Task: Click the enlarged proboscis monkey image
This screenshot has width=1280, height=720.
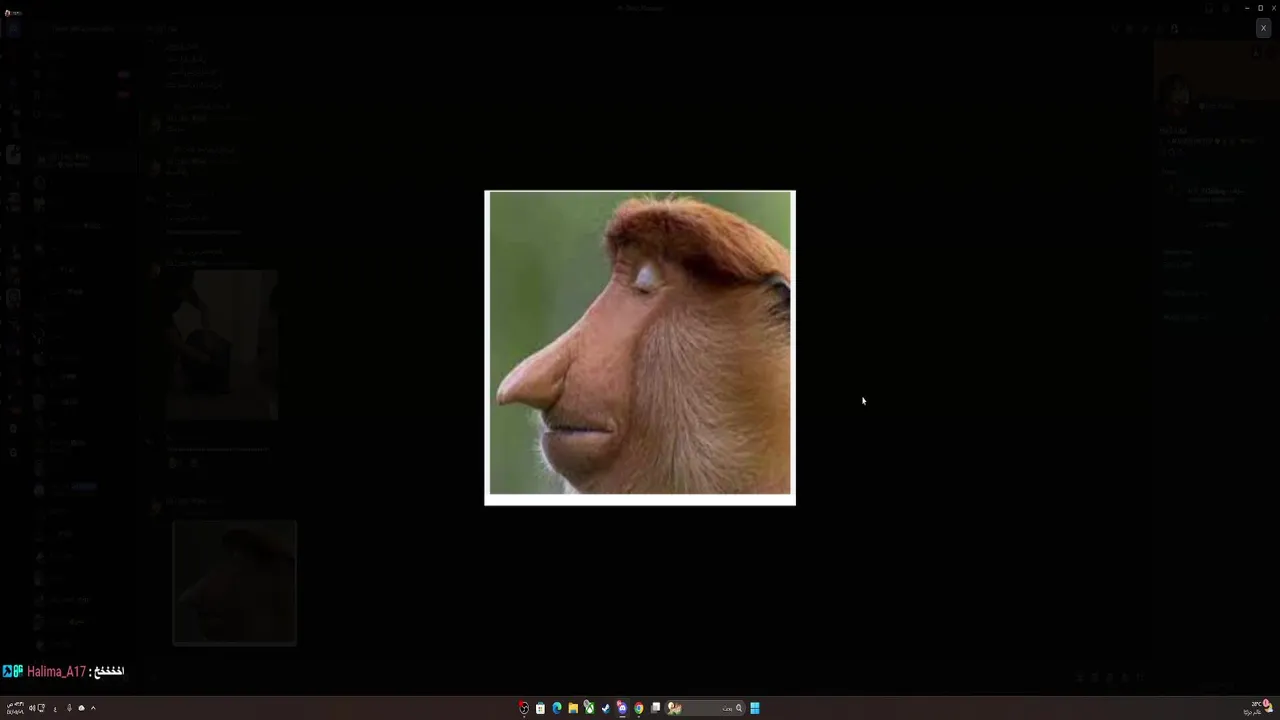Action: tap(640, 347)
